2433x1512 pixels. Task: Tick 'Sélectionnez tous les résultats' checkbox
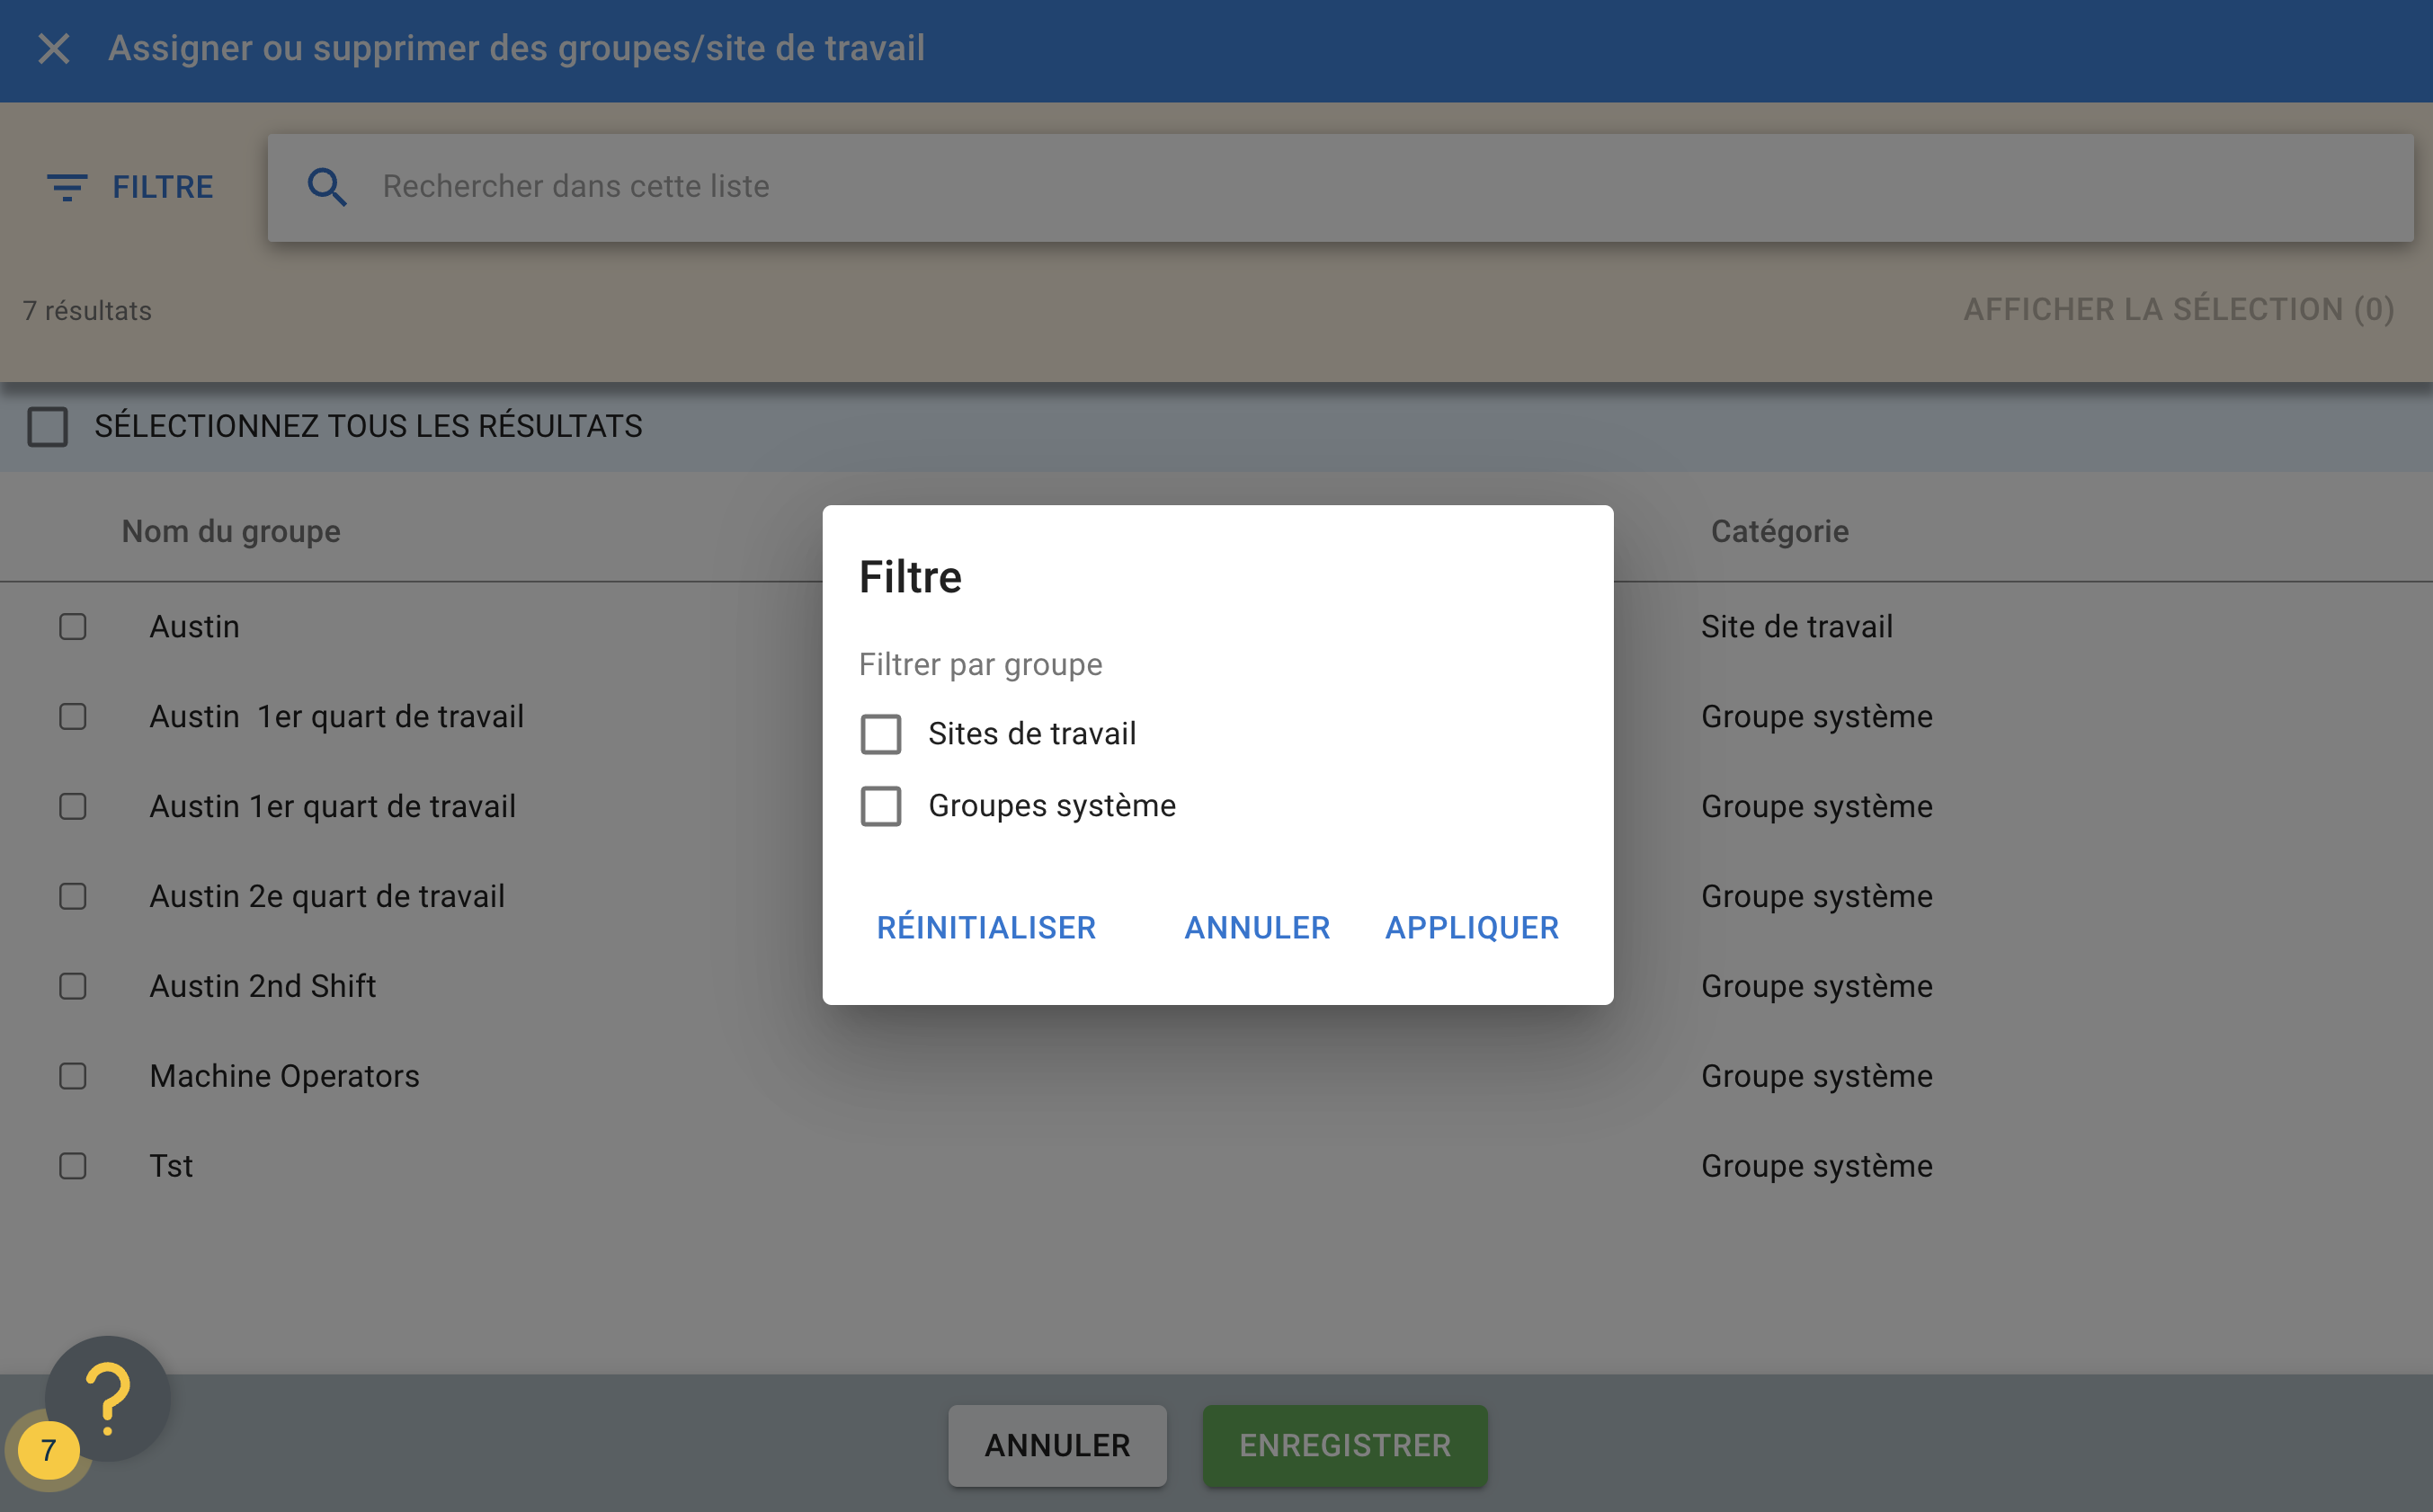pyautogui.click(x=48, y=427)
